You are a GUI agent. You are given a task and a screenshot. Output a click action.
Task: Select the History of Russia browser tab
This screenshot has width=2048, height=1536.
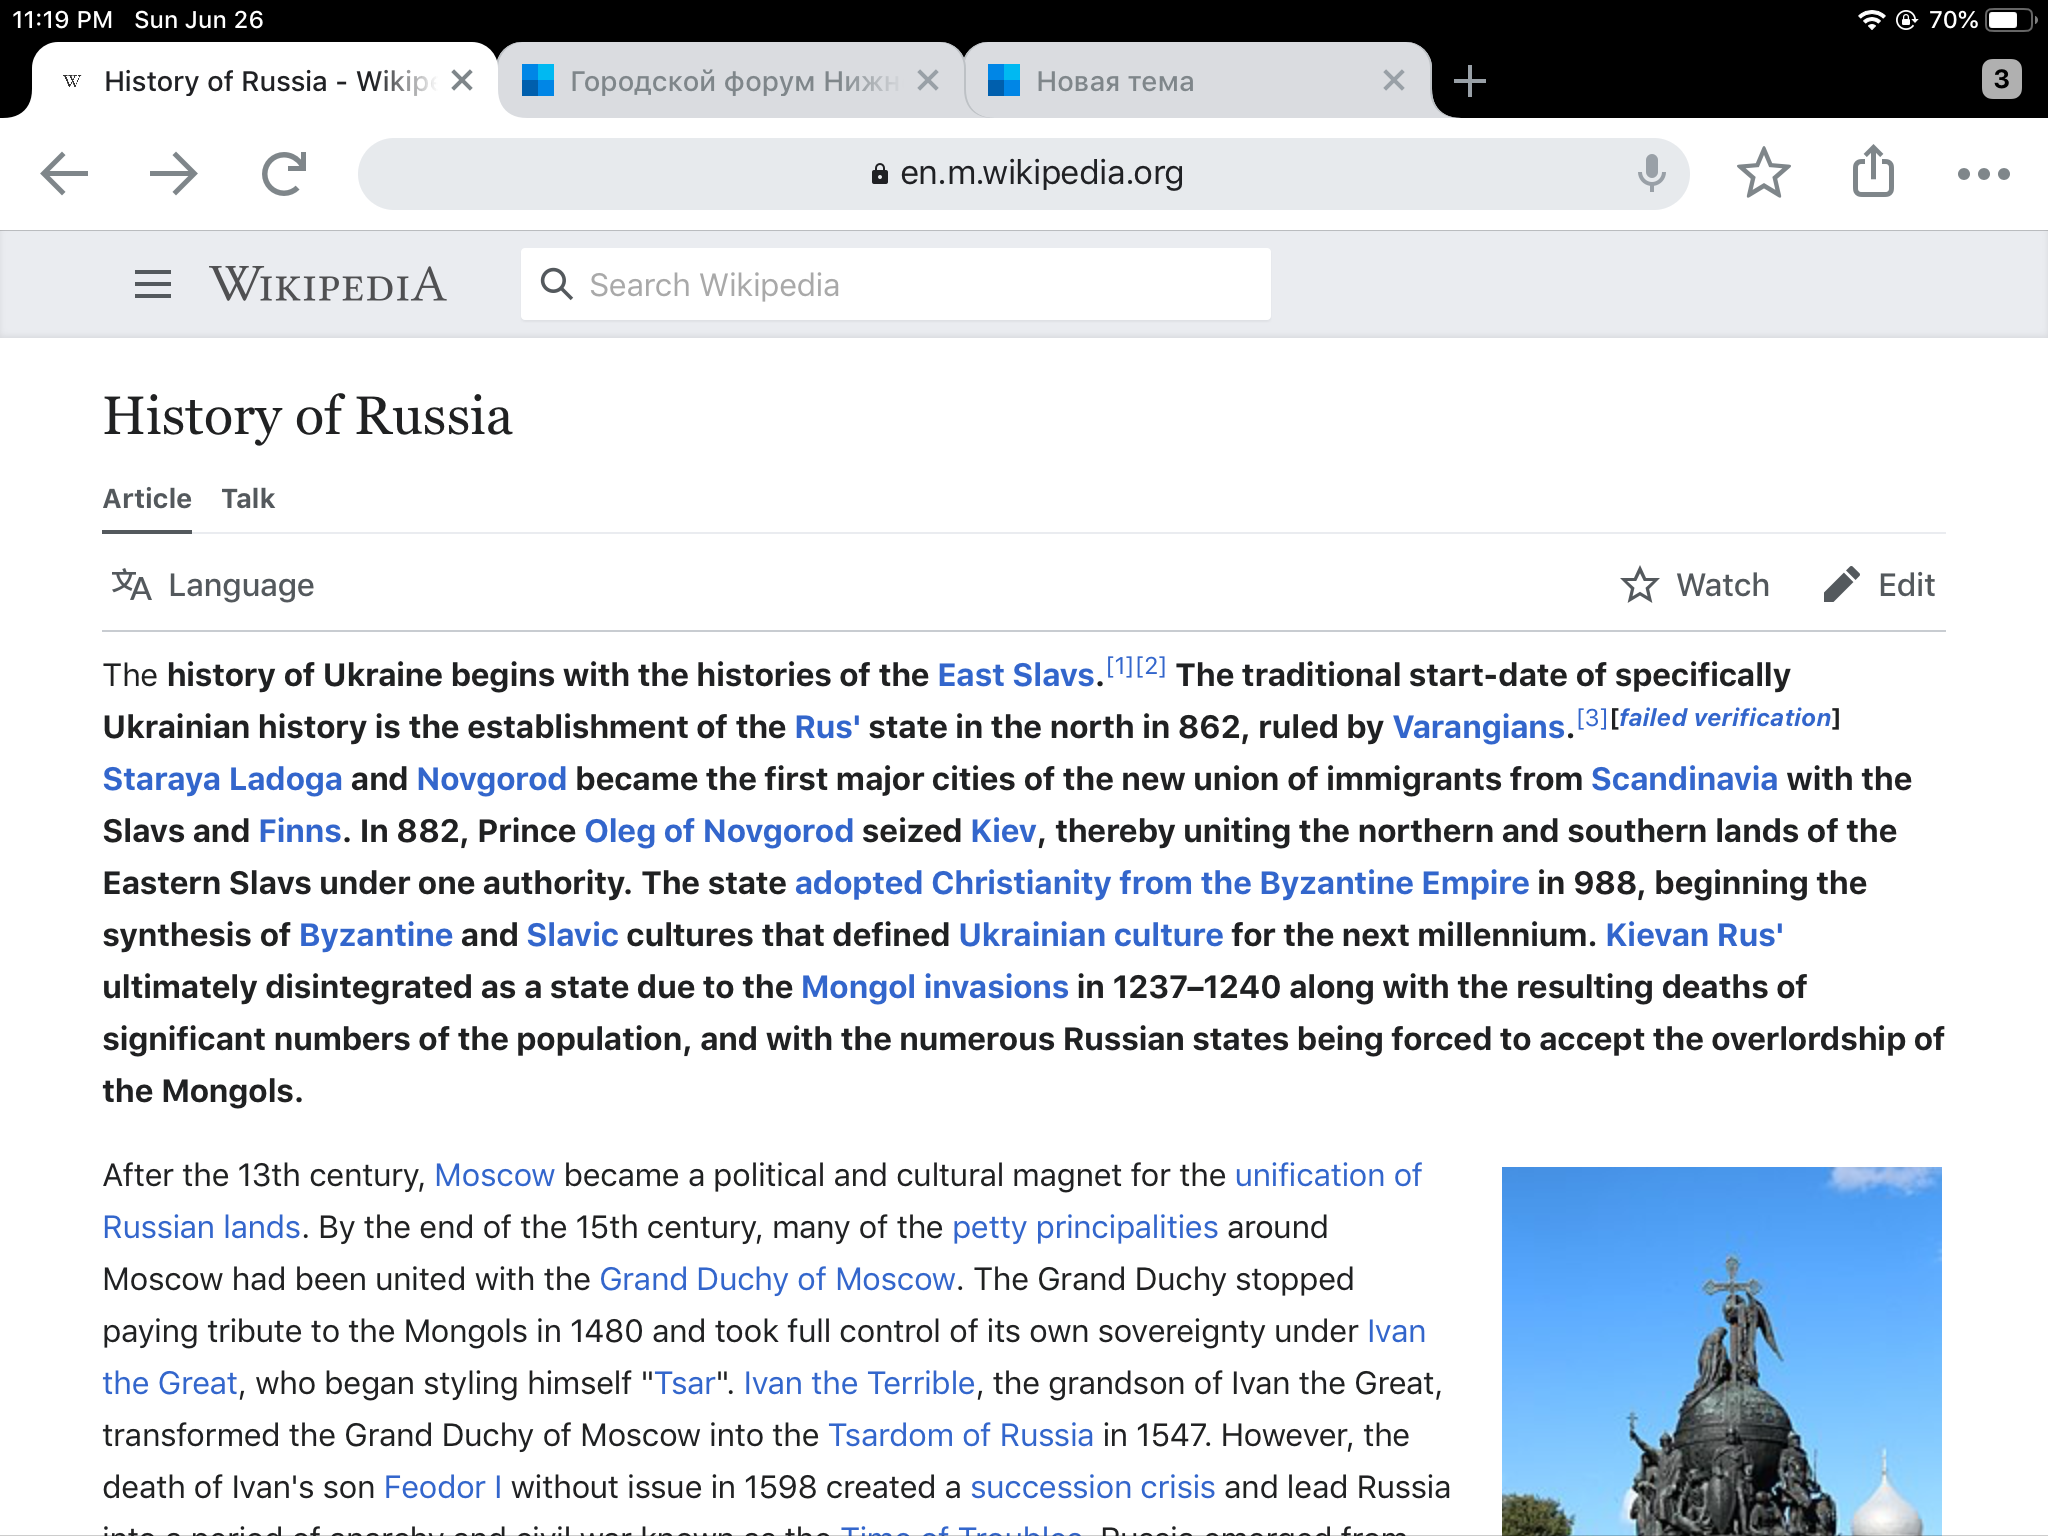[x=264, y=81]
